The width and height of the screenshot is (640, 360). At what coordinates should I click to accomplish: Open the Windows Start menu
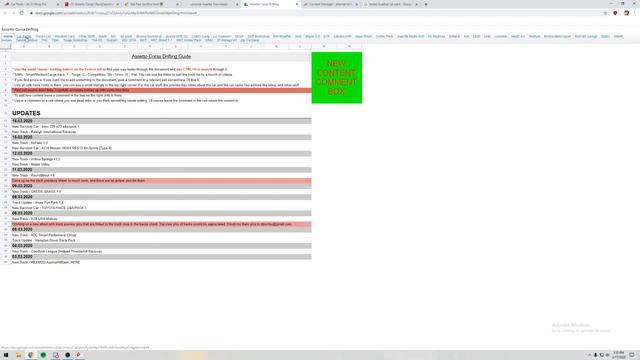pyautogui.click(x=6, y=355)
